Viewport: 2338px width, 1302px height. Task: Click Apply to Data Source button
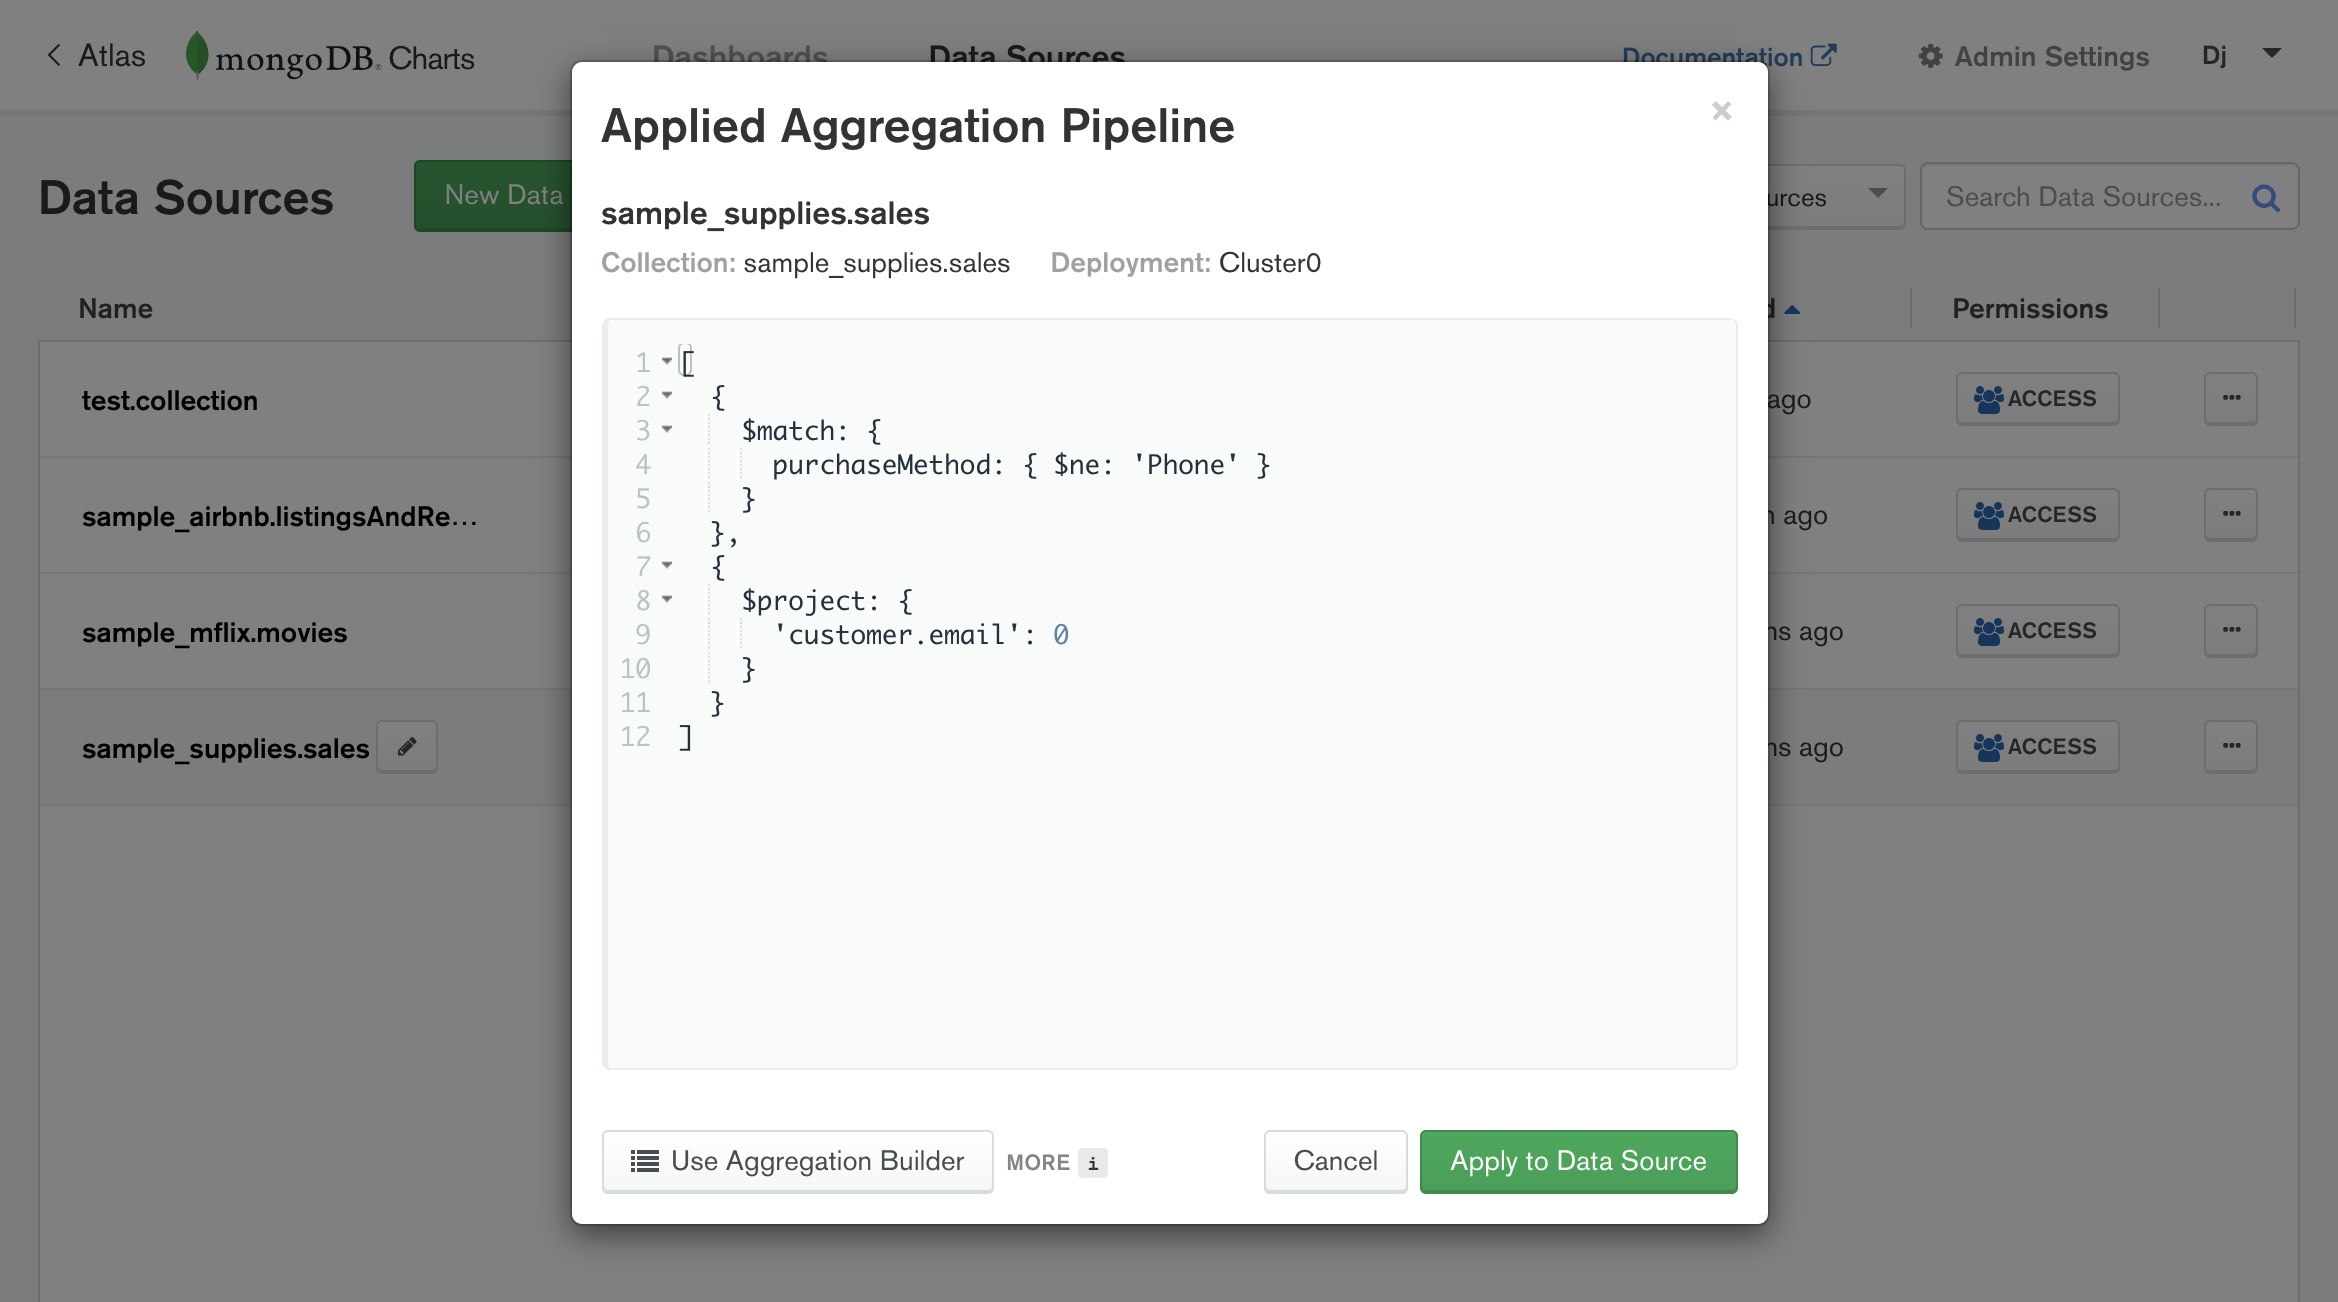1577,1161
